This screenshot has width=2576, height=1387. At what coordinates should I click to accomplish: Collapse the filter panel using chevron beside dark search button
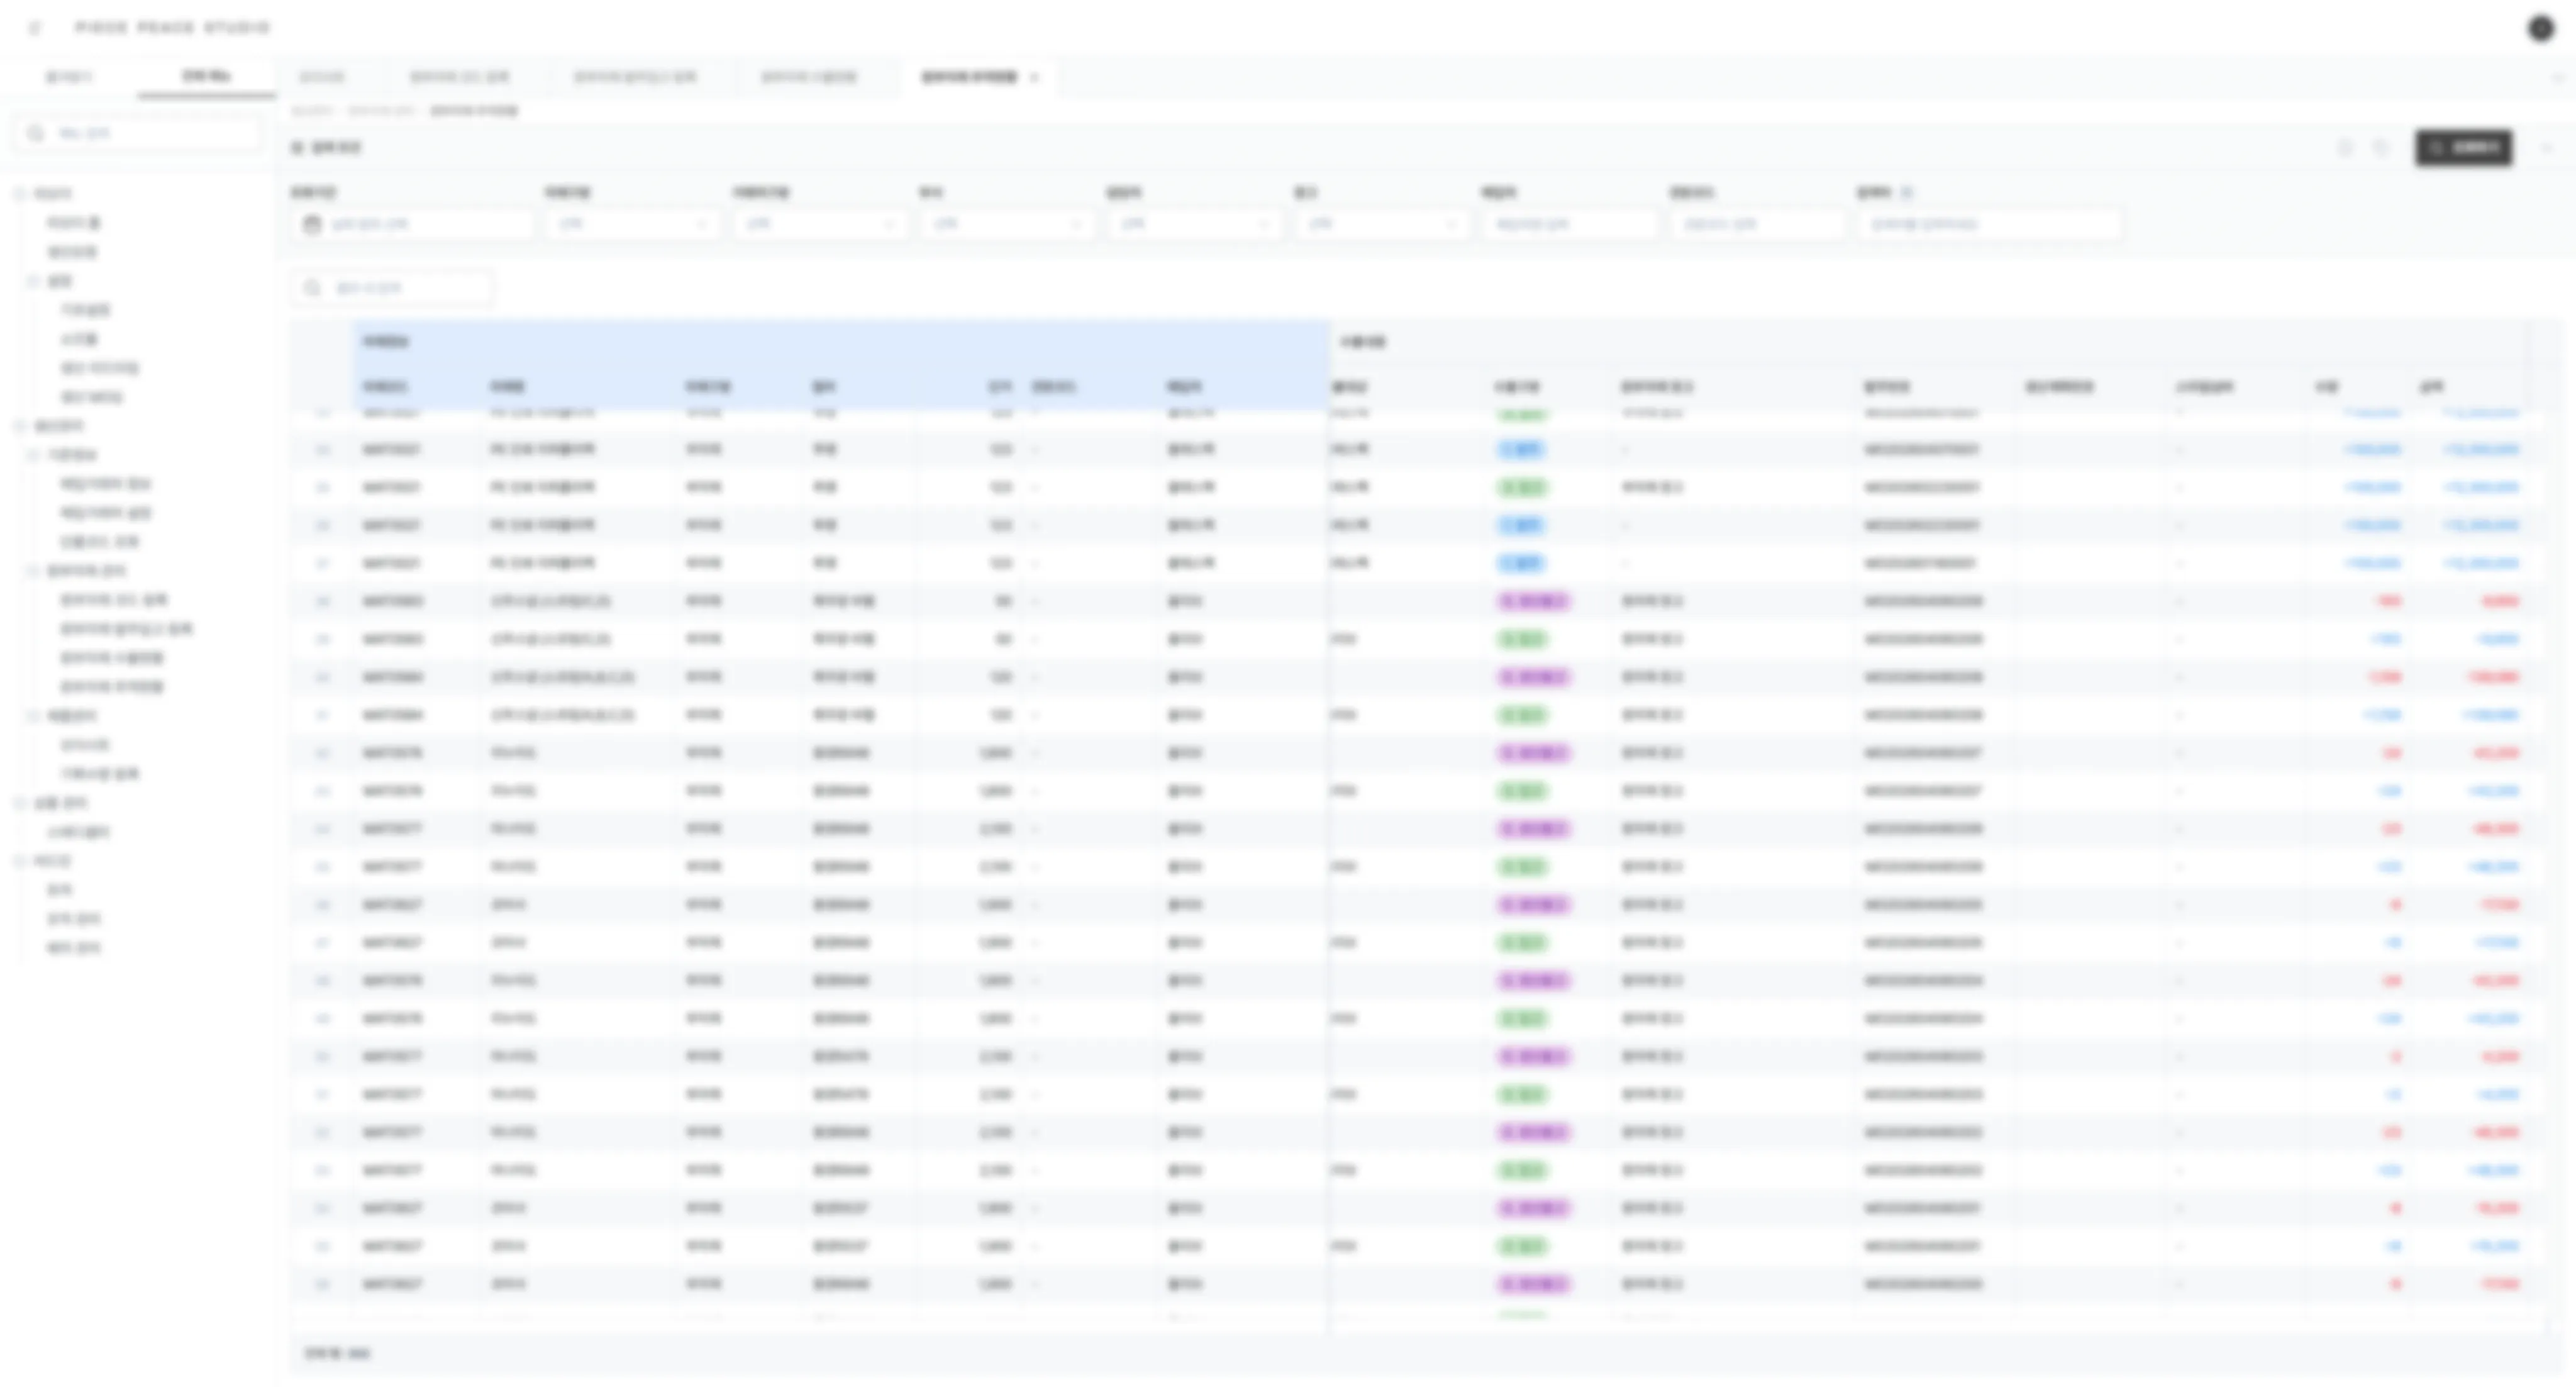pyautogui.click(x=2547, y=148)
